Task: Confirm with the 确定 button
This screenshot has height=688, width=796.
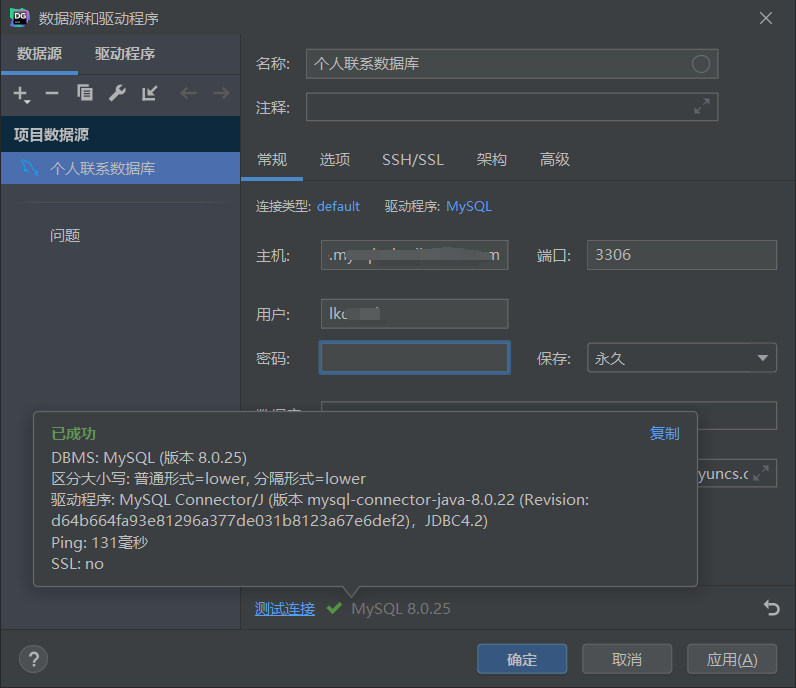Action: [522, 659]
